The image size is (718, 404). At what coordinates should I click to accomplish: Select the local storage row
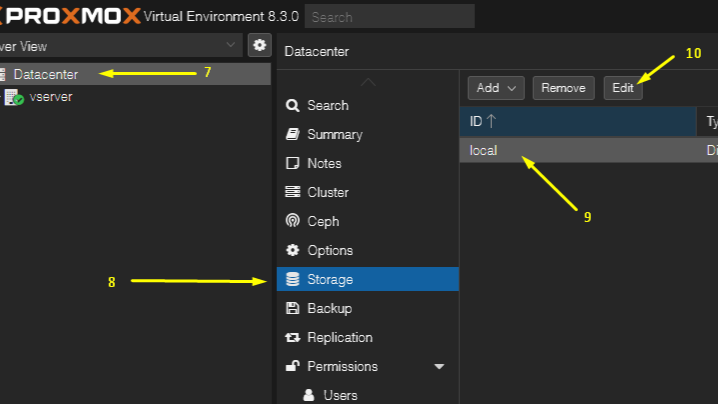click(x=589, y=150)
